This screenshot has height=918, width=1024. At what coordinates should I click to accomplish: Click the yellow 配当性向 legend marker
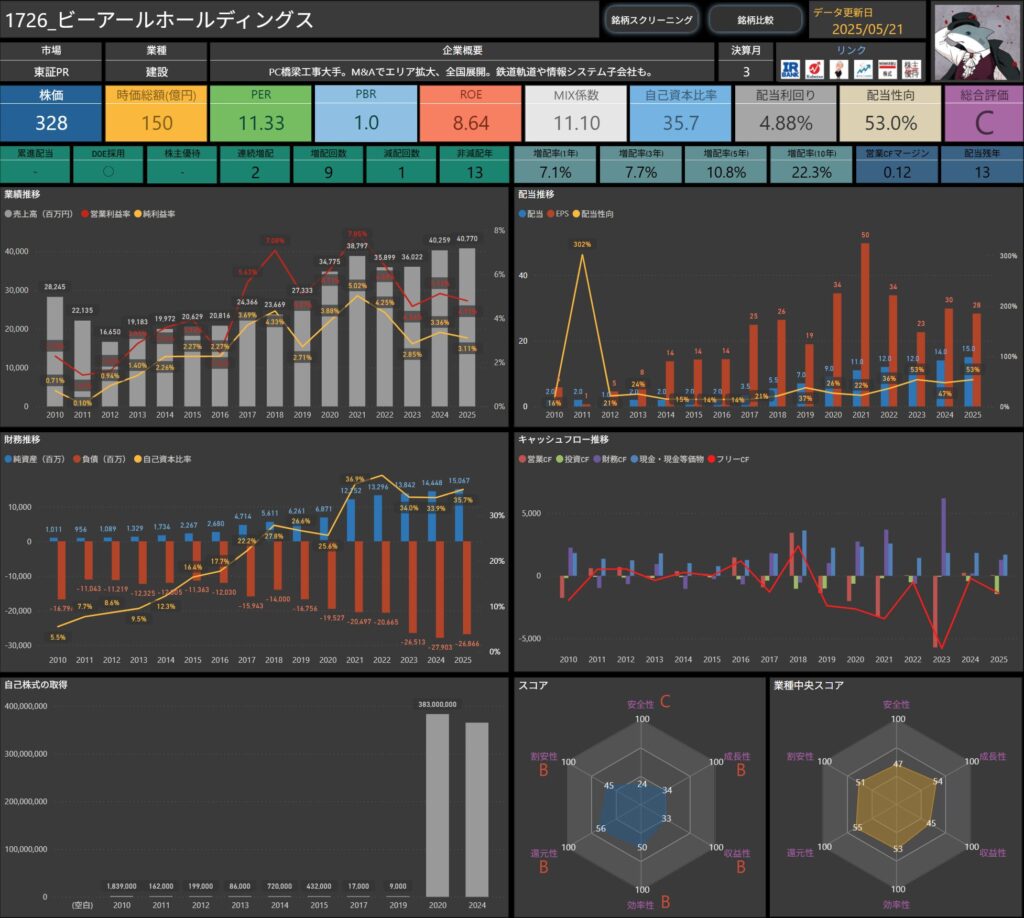click(x=576, y=214)
